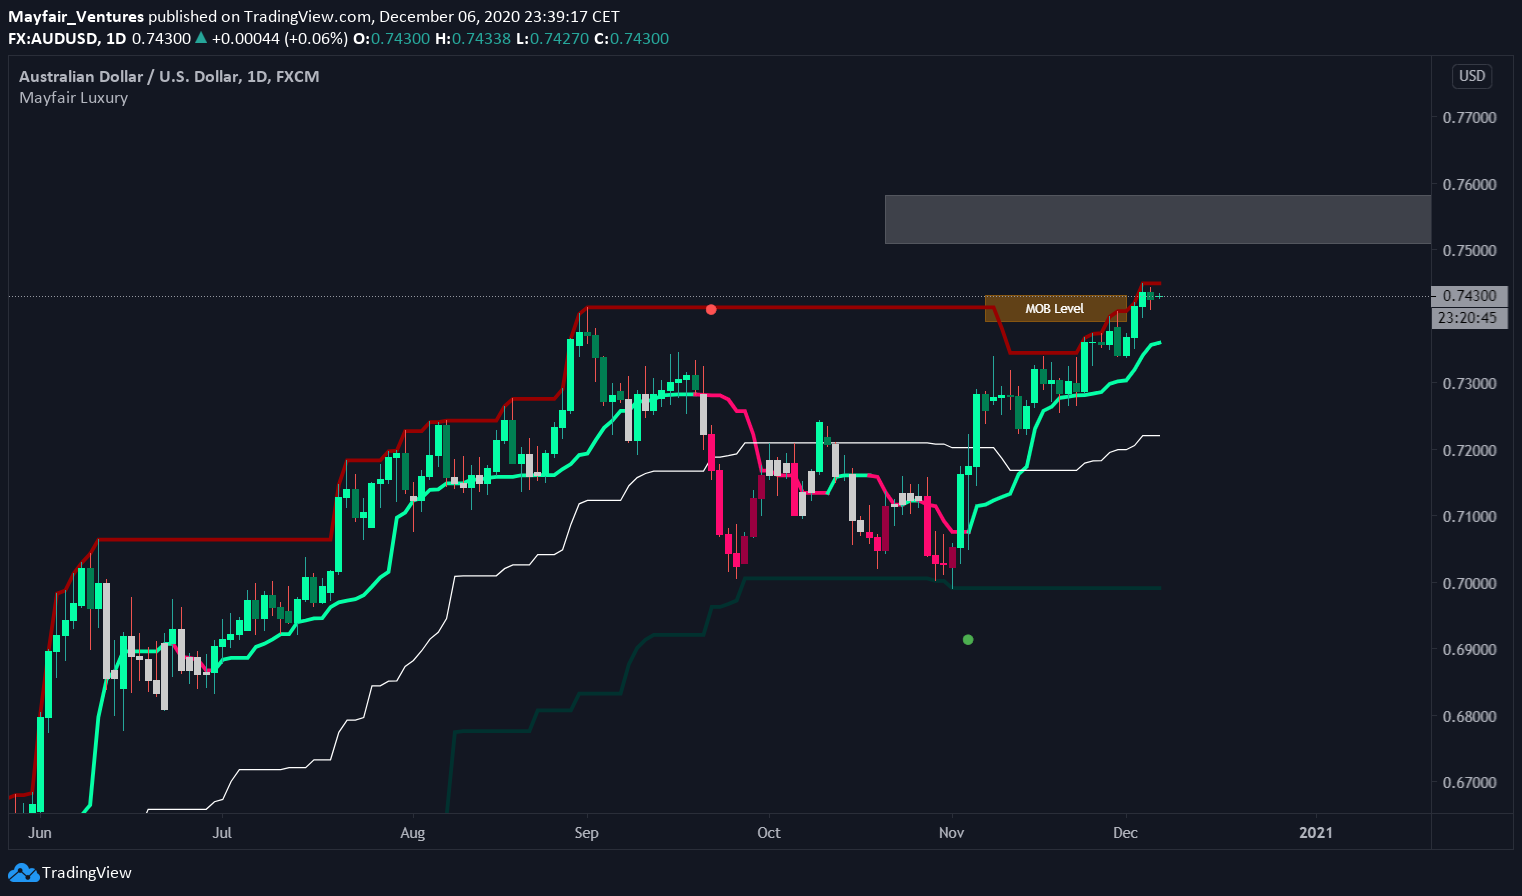Click the 0.70000 price axis label
The height and width of the screenshot is (896, 1522).
pyautogui.click(x=1469, y=583)
